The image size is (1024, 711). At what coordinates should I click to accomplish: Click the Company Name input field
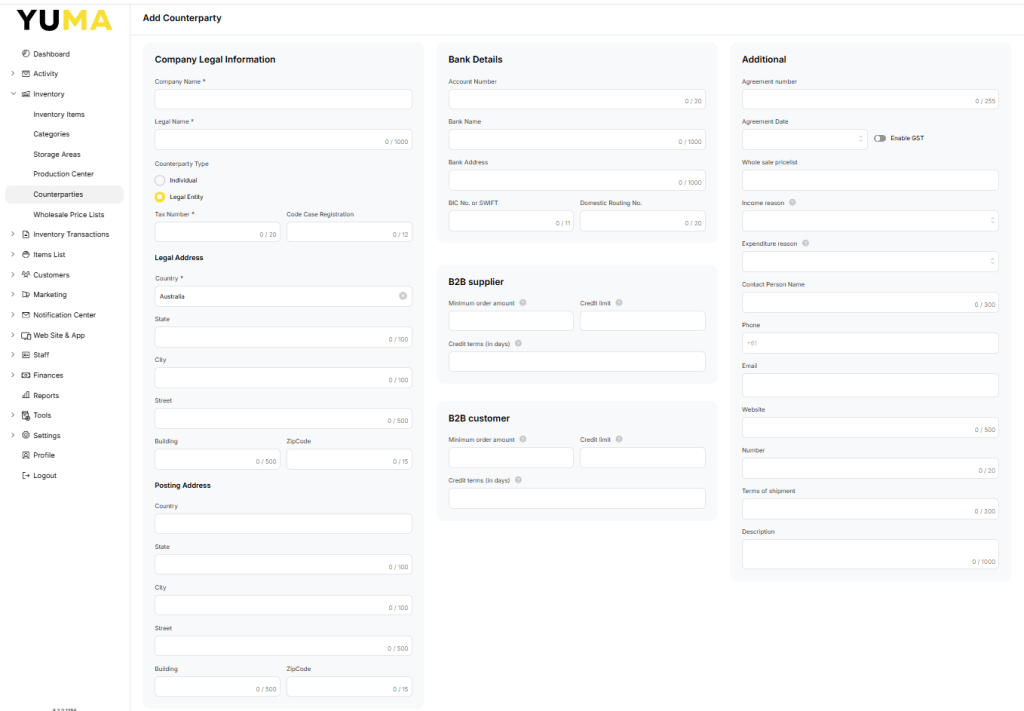click(x=283, y=99)
